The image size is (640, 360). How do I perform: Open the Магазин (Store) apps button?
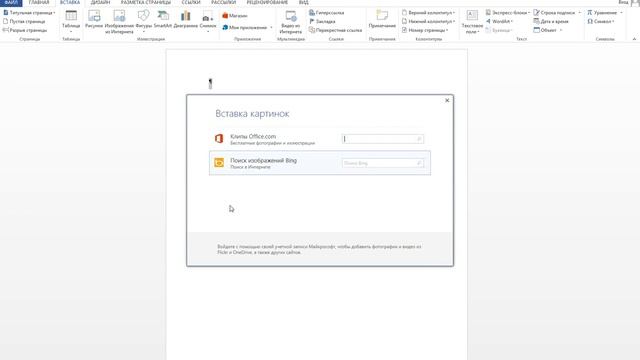pos(235,16)
